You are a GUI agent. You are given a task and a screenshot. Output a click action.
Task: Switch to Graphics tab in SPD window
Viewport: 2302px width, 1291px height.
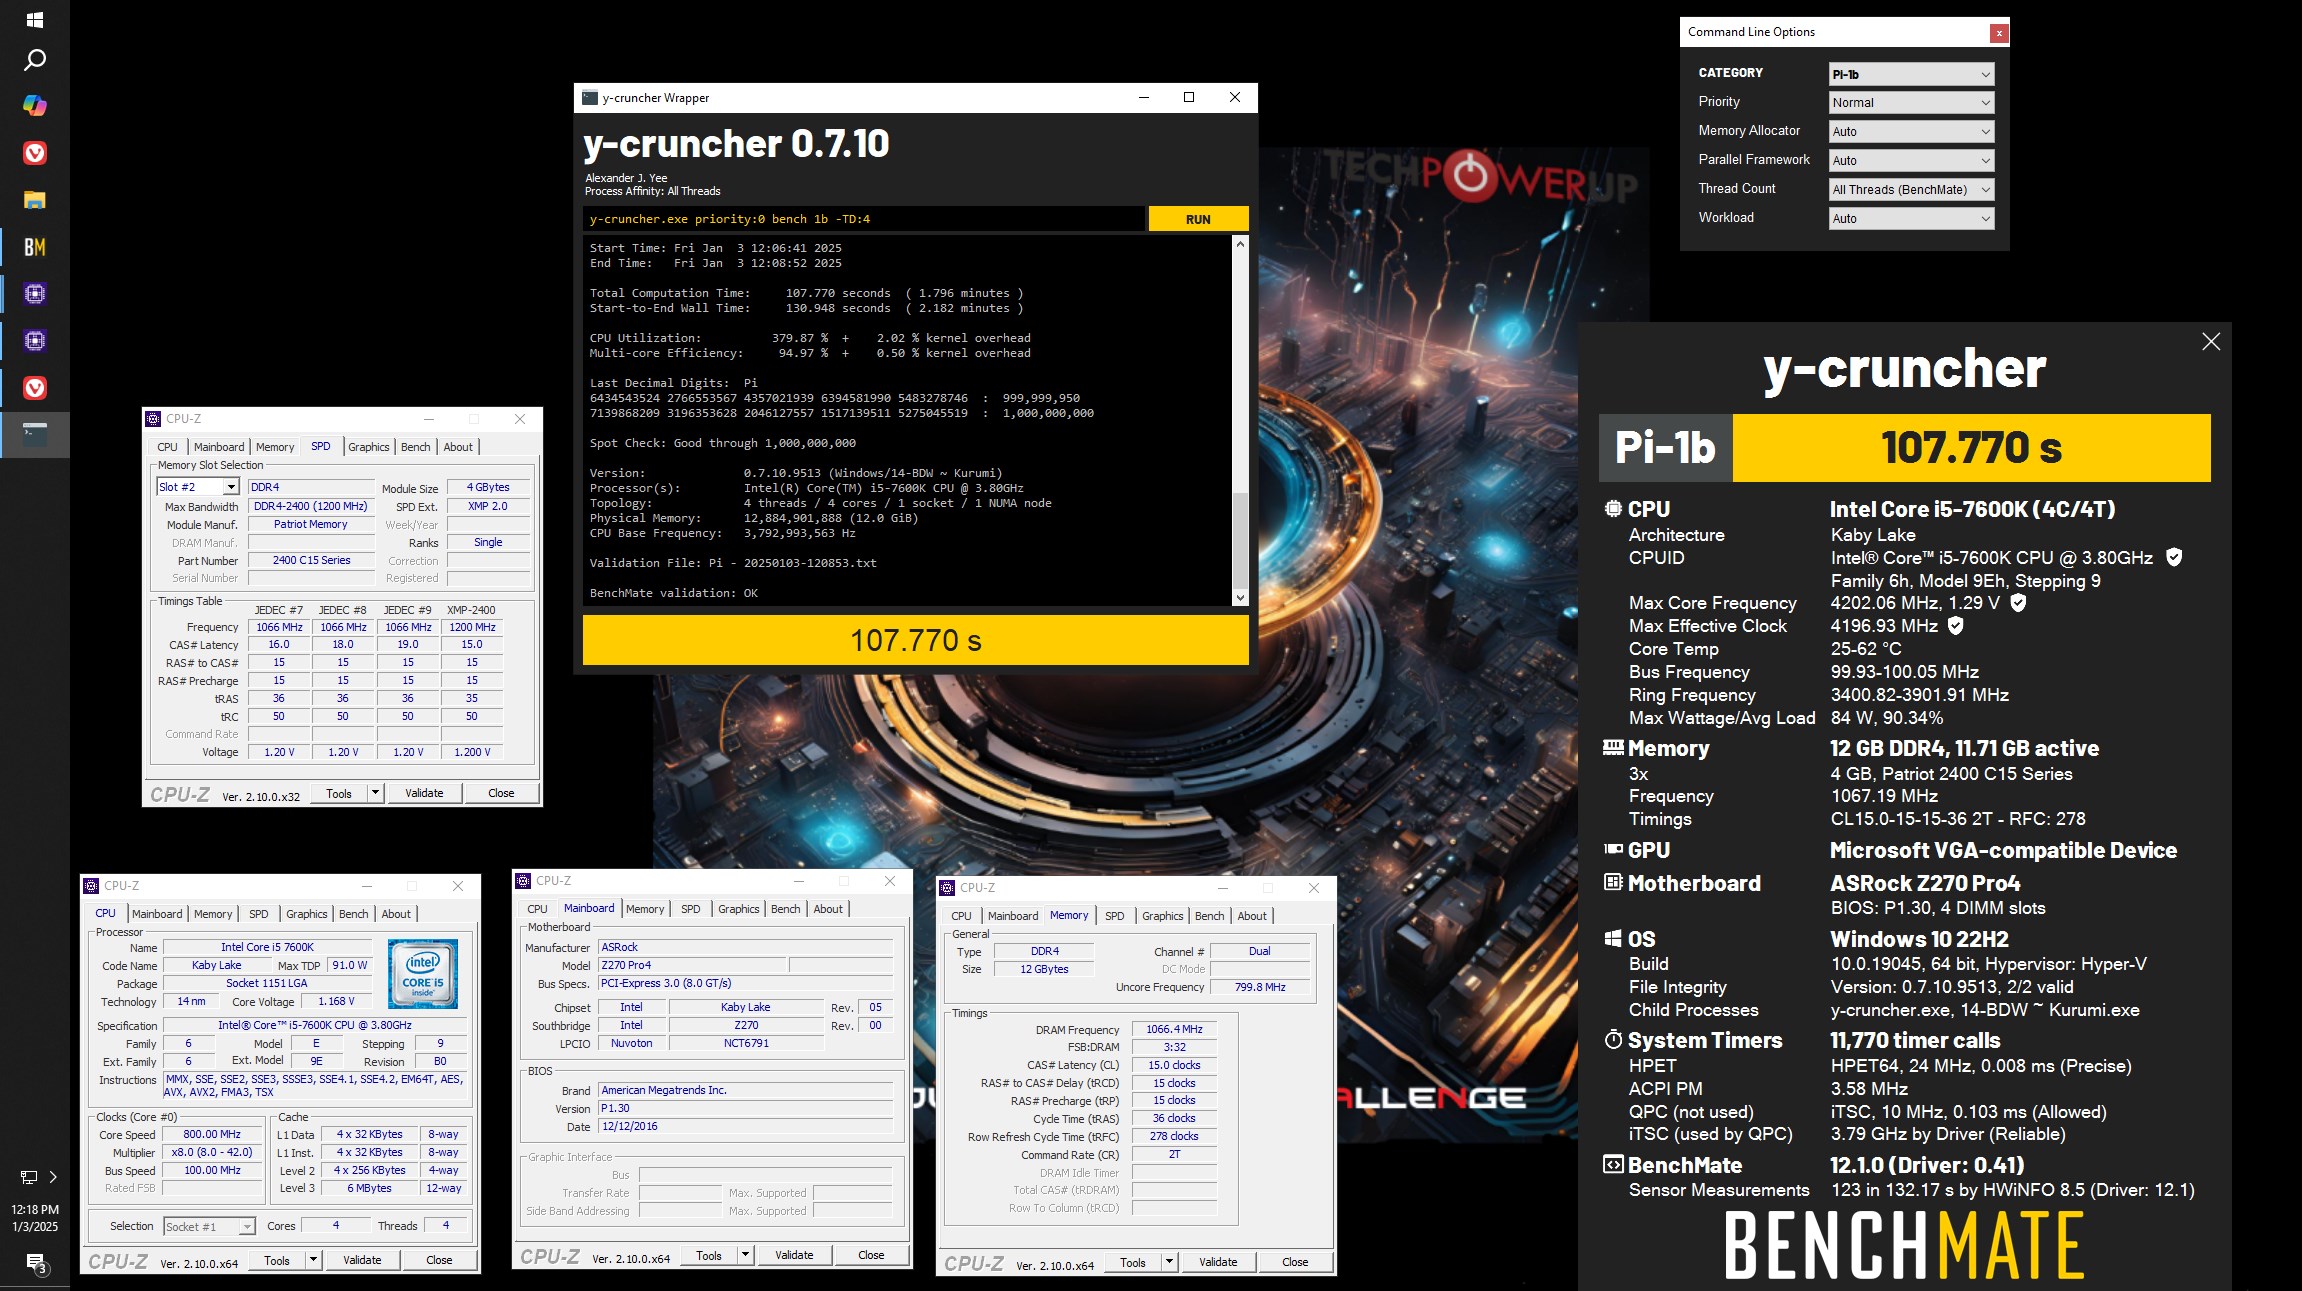[369, 447]
